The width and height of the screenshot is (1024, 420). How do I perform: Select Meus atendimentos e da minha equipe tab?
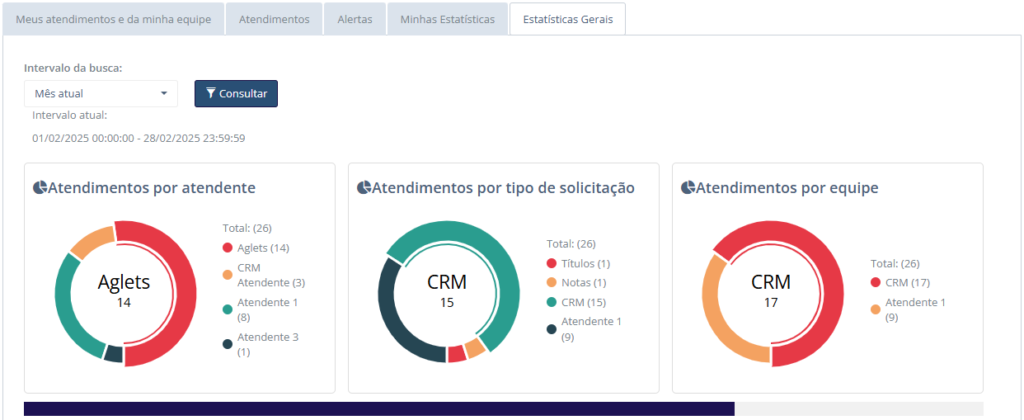pos(113,20)
